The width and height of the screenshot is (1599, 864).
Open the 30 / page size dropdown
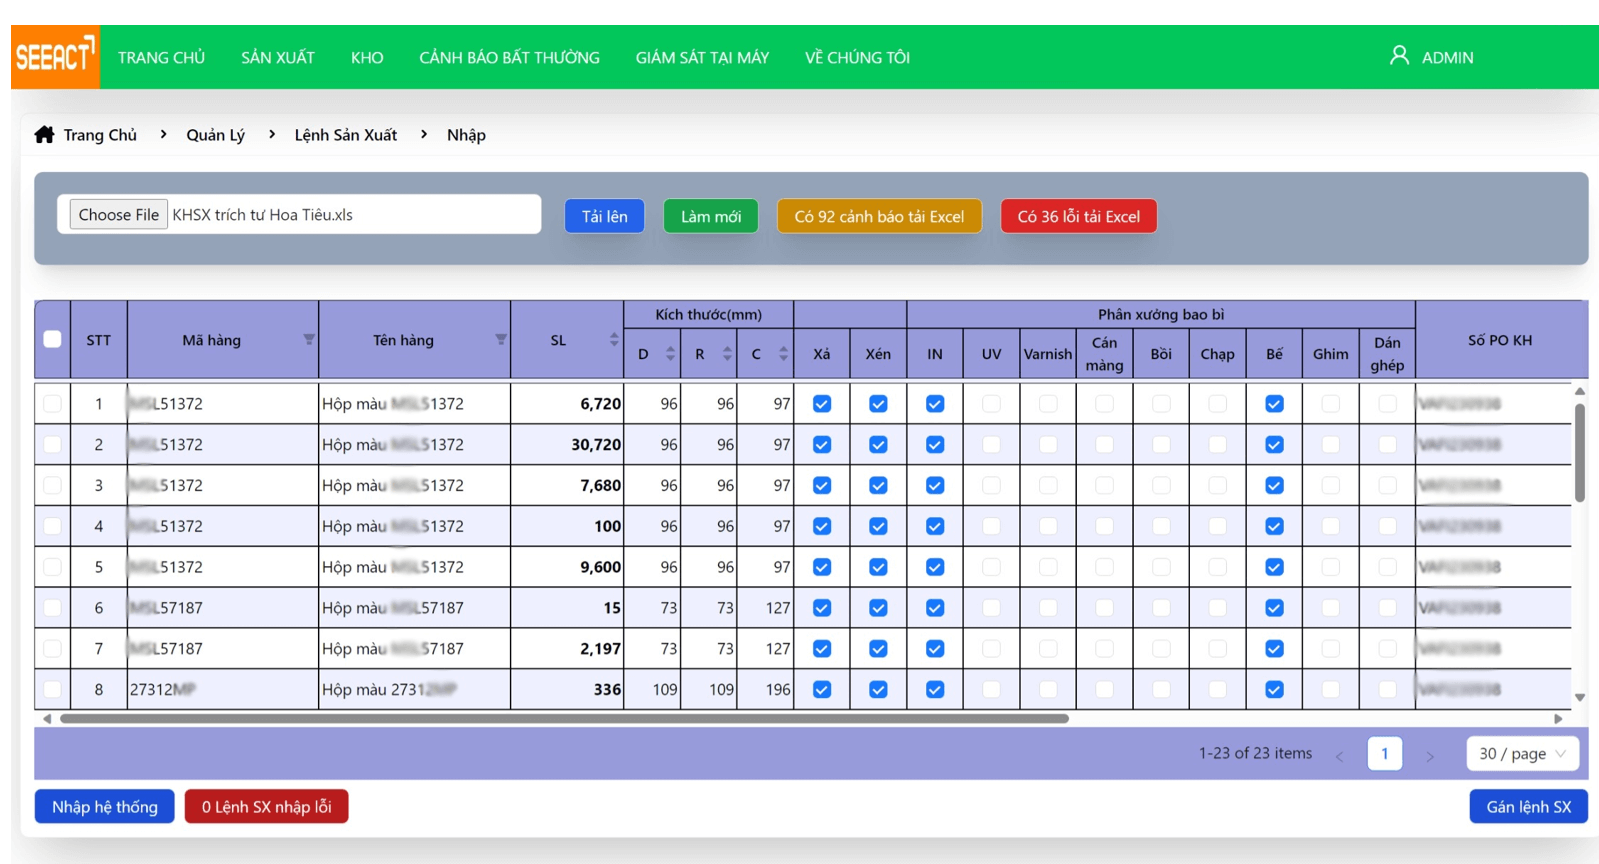[x=1522, y=753]
